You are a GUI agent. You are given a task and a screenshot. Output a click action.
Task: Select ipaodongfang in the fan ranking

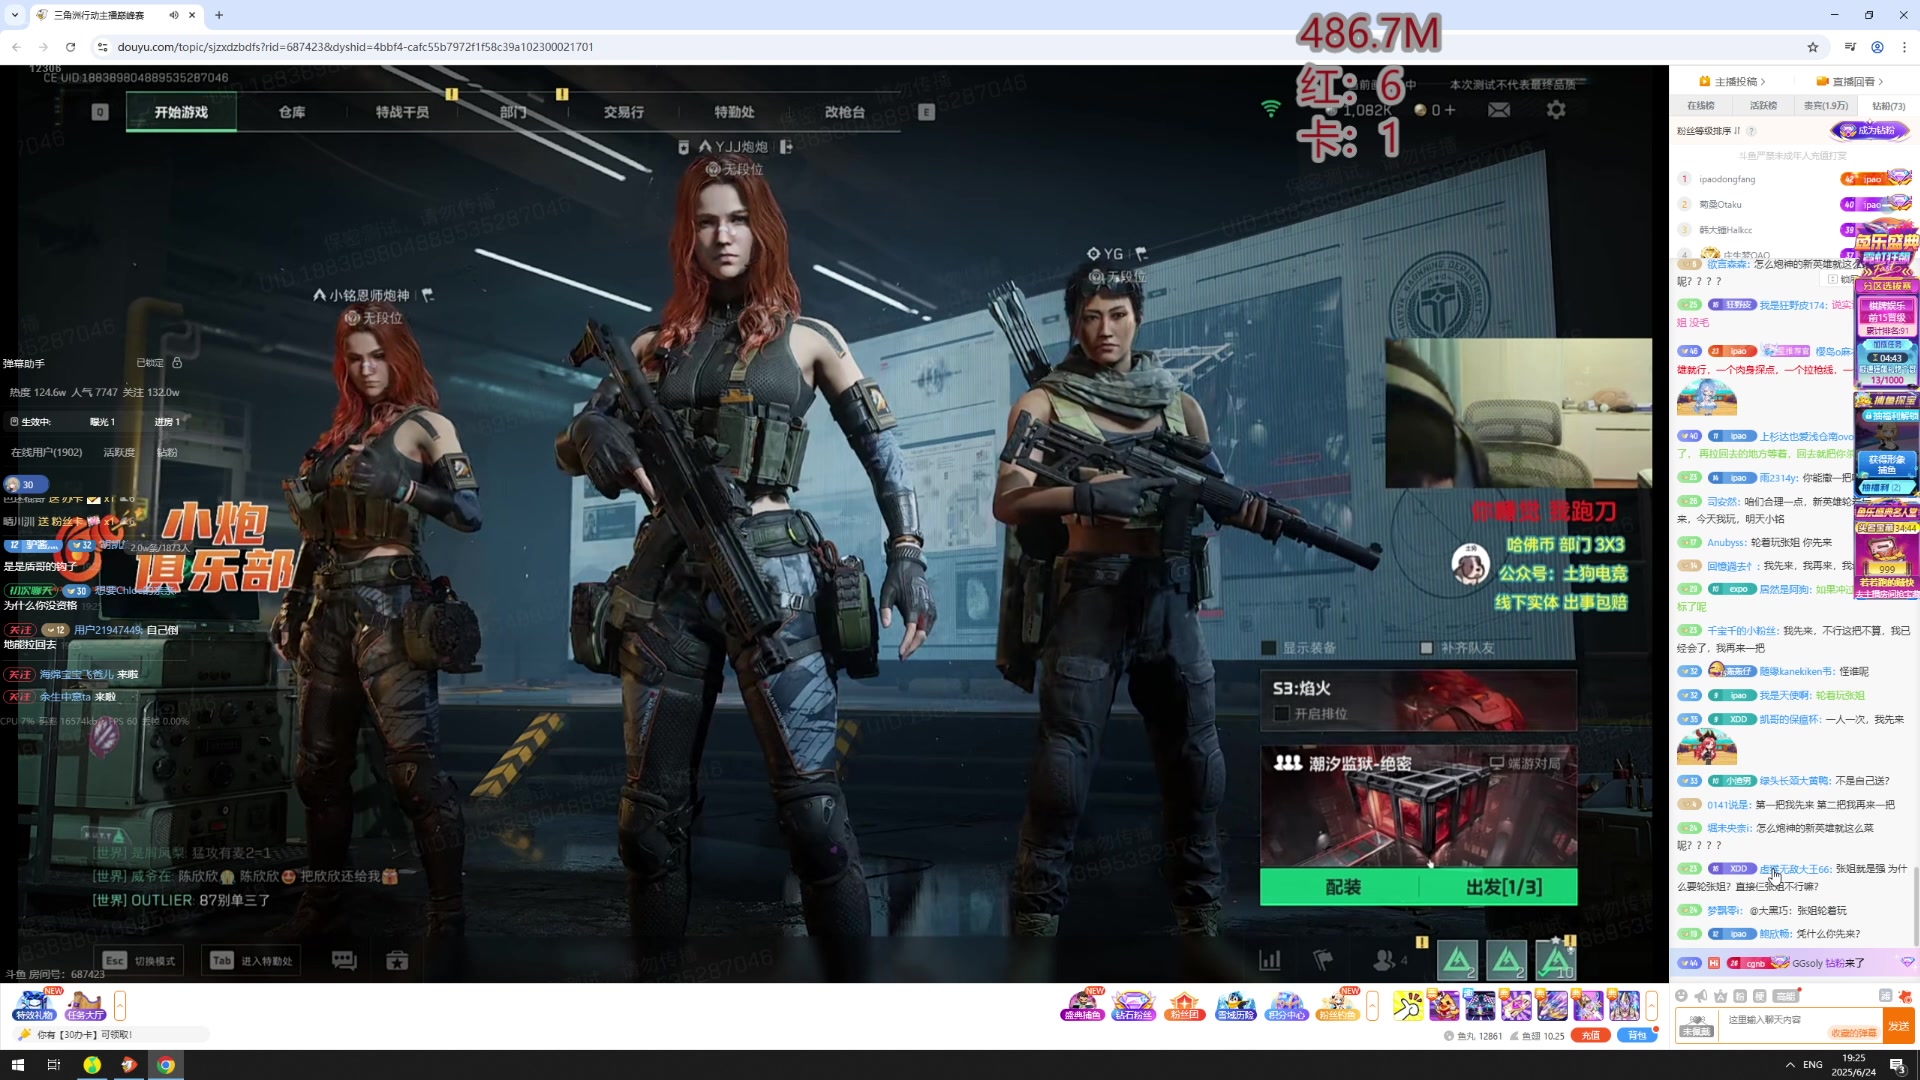pyautogui.click(x=1727, y=180)
